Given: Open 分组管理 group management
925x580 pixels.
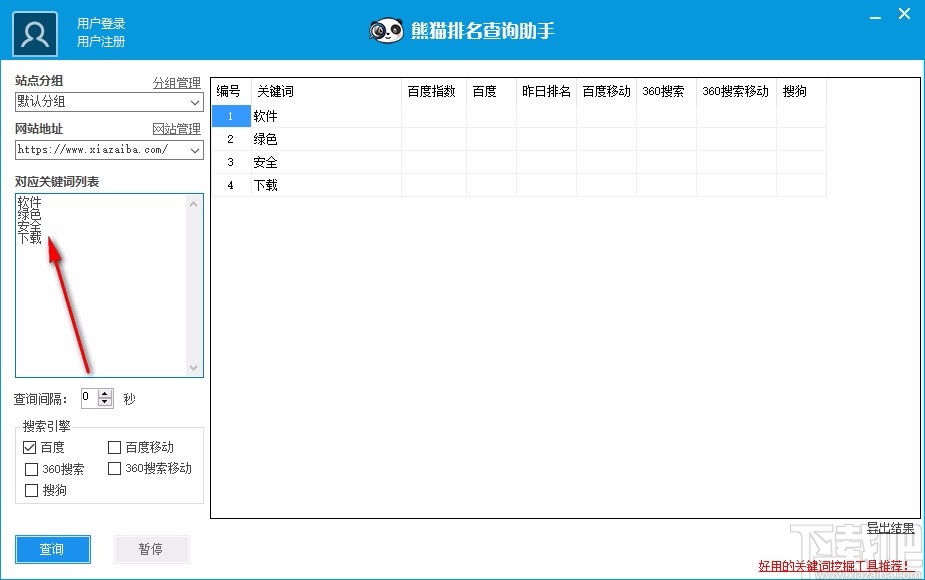Looking at the screenshot, I should point(178,82).
